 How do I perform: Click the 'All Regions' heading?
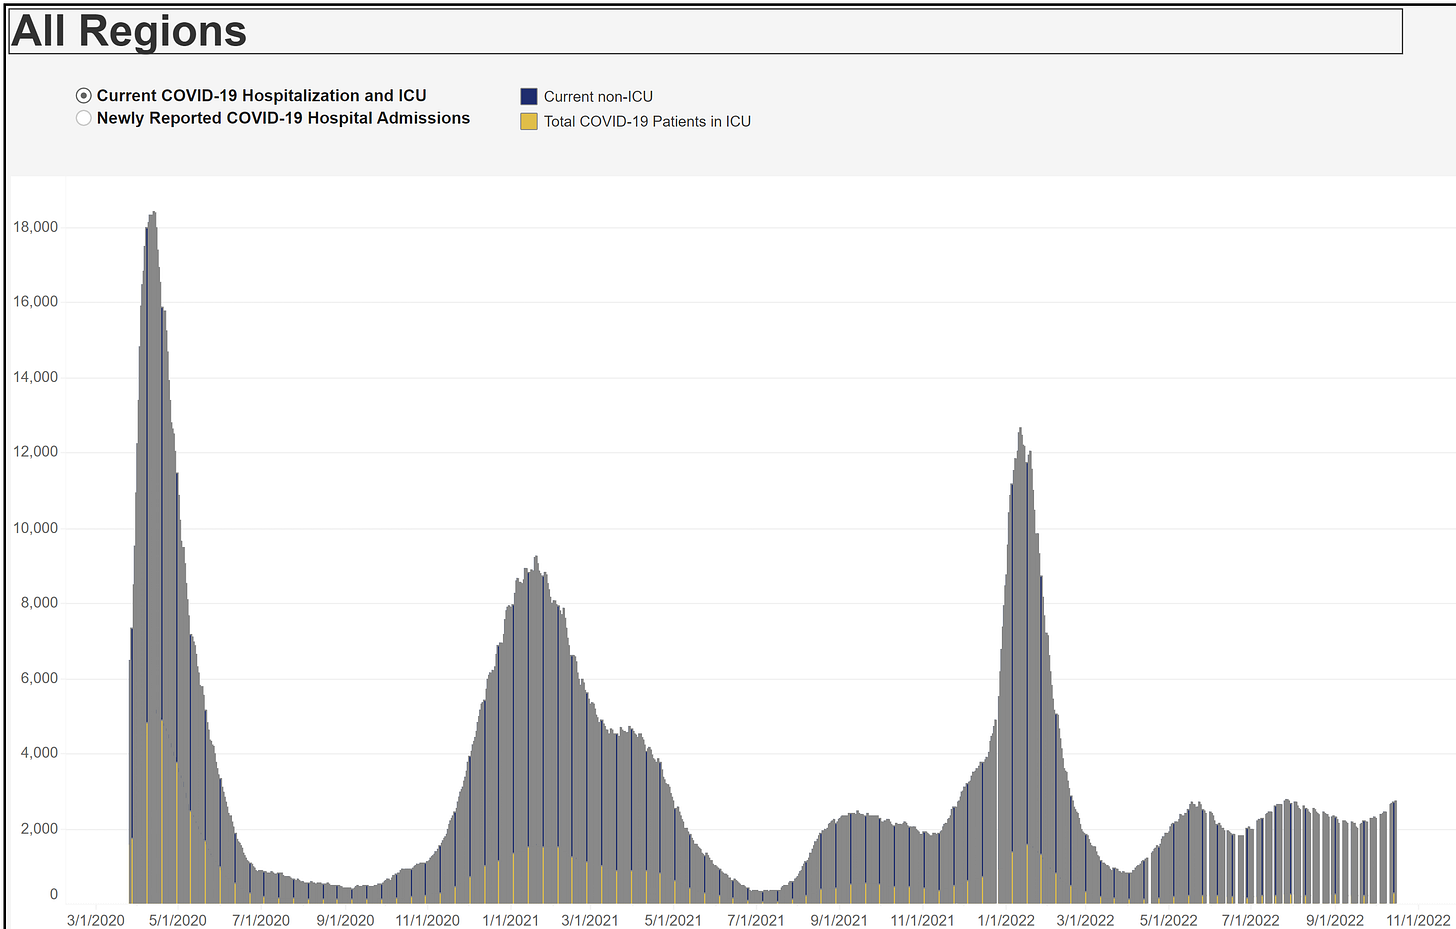(x=129, y=31)
